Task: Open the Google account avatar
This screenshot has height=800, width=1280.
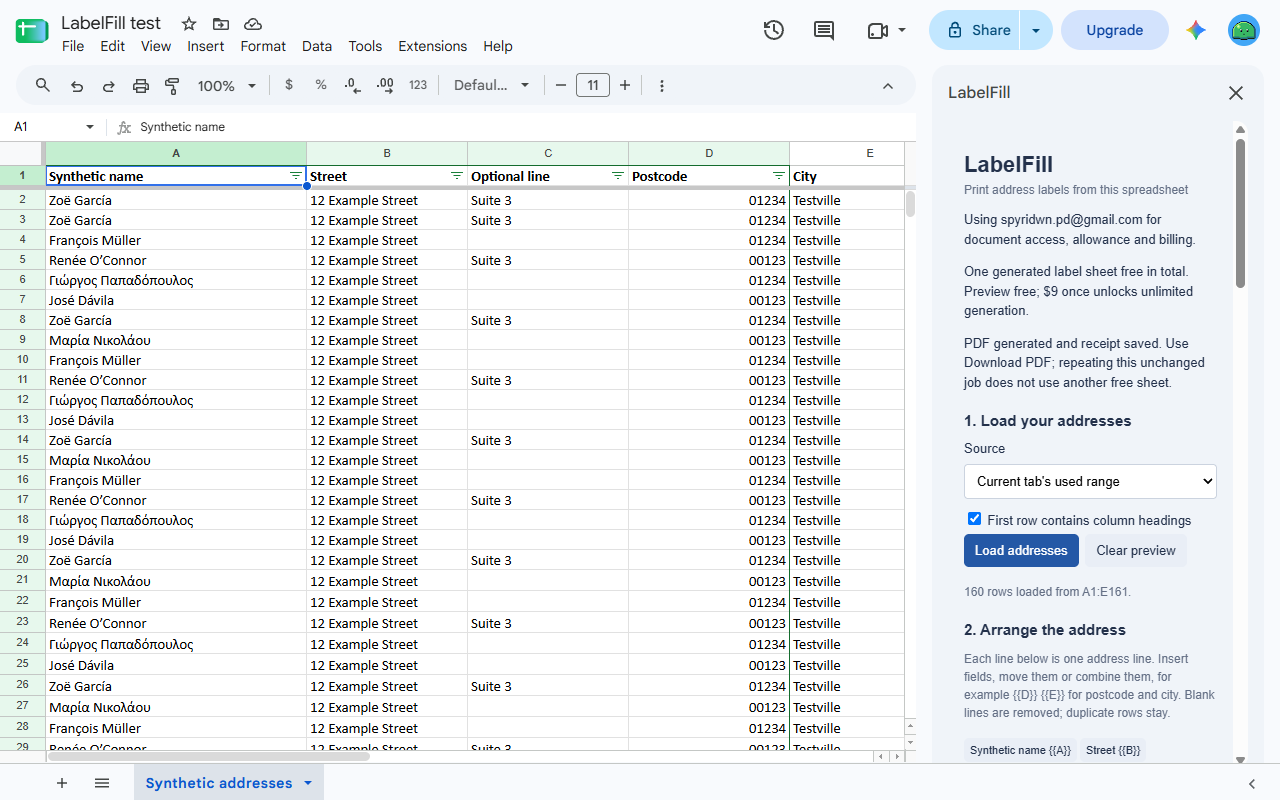Action: pyautogui.click(x=1244, y=30)
